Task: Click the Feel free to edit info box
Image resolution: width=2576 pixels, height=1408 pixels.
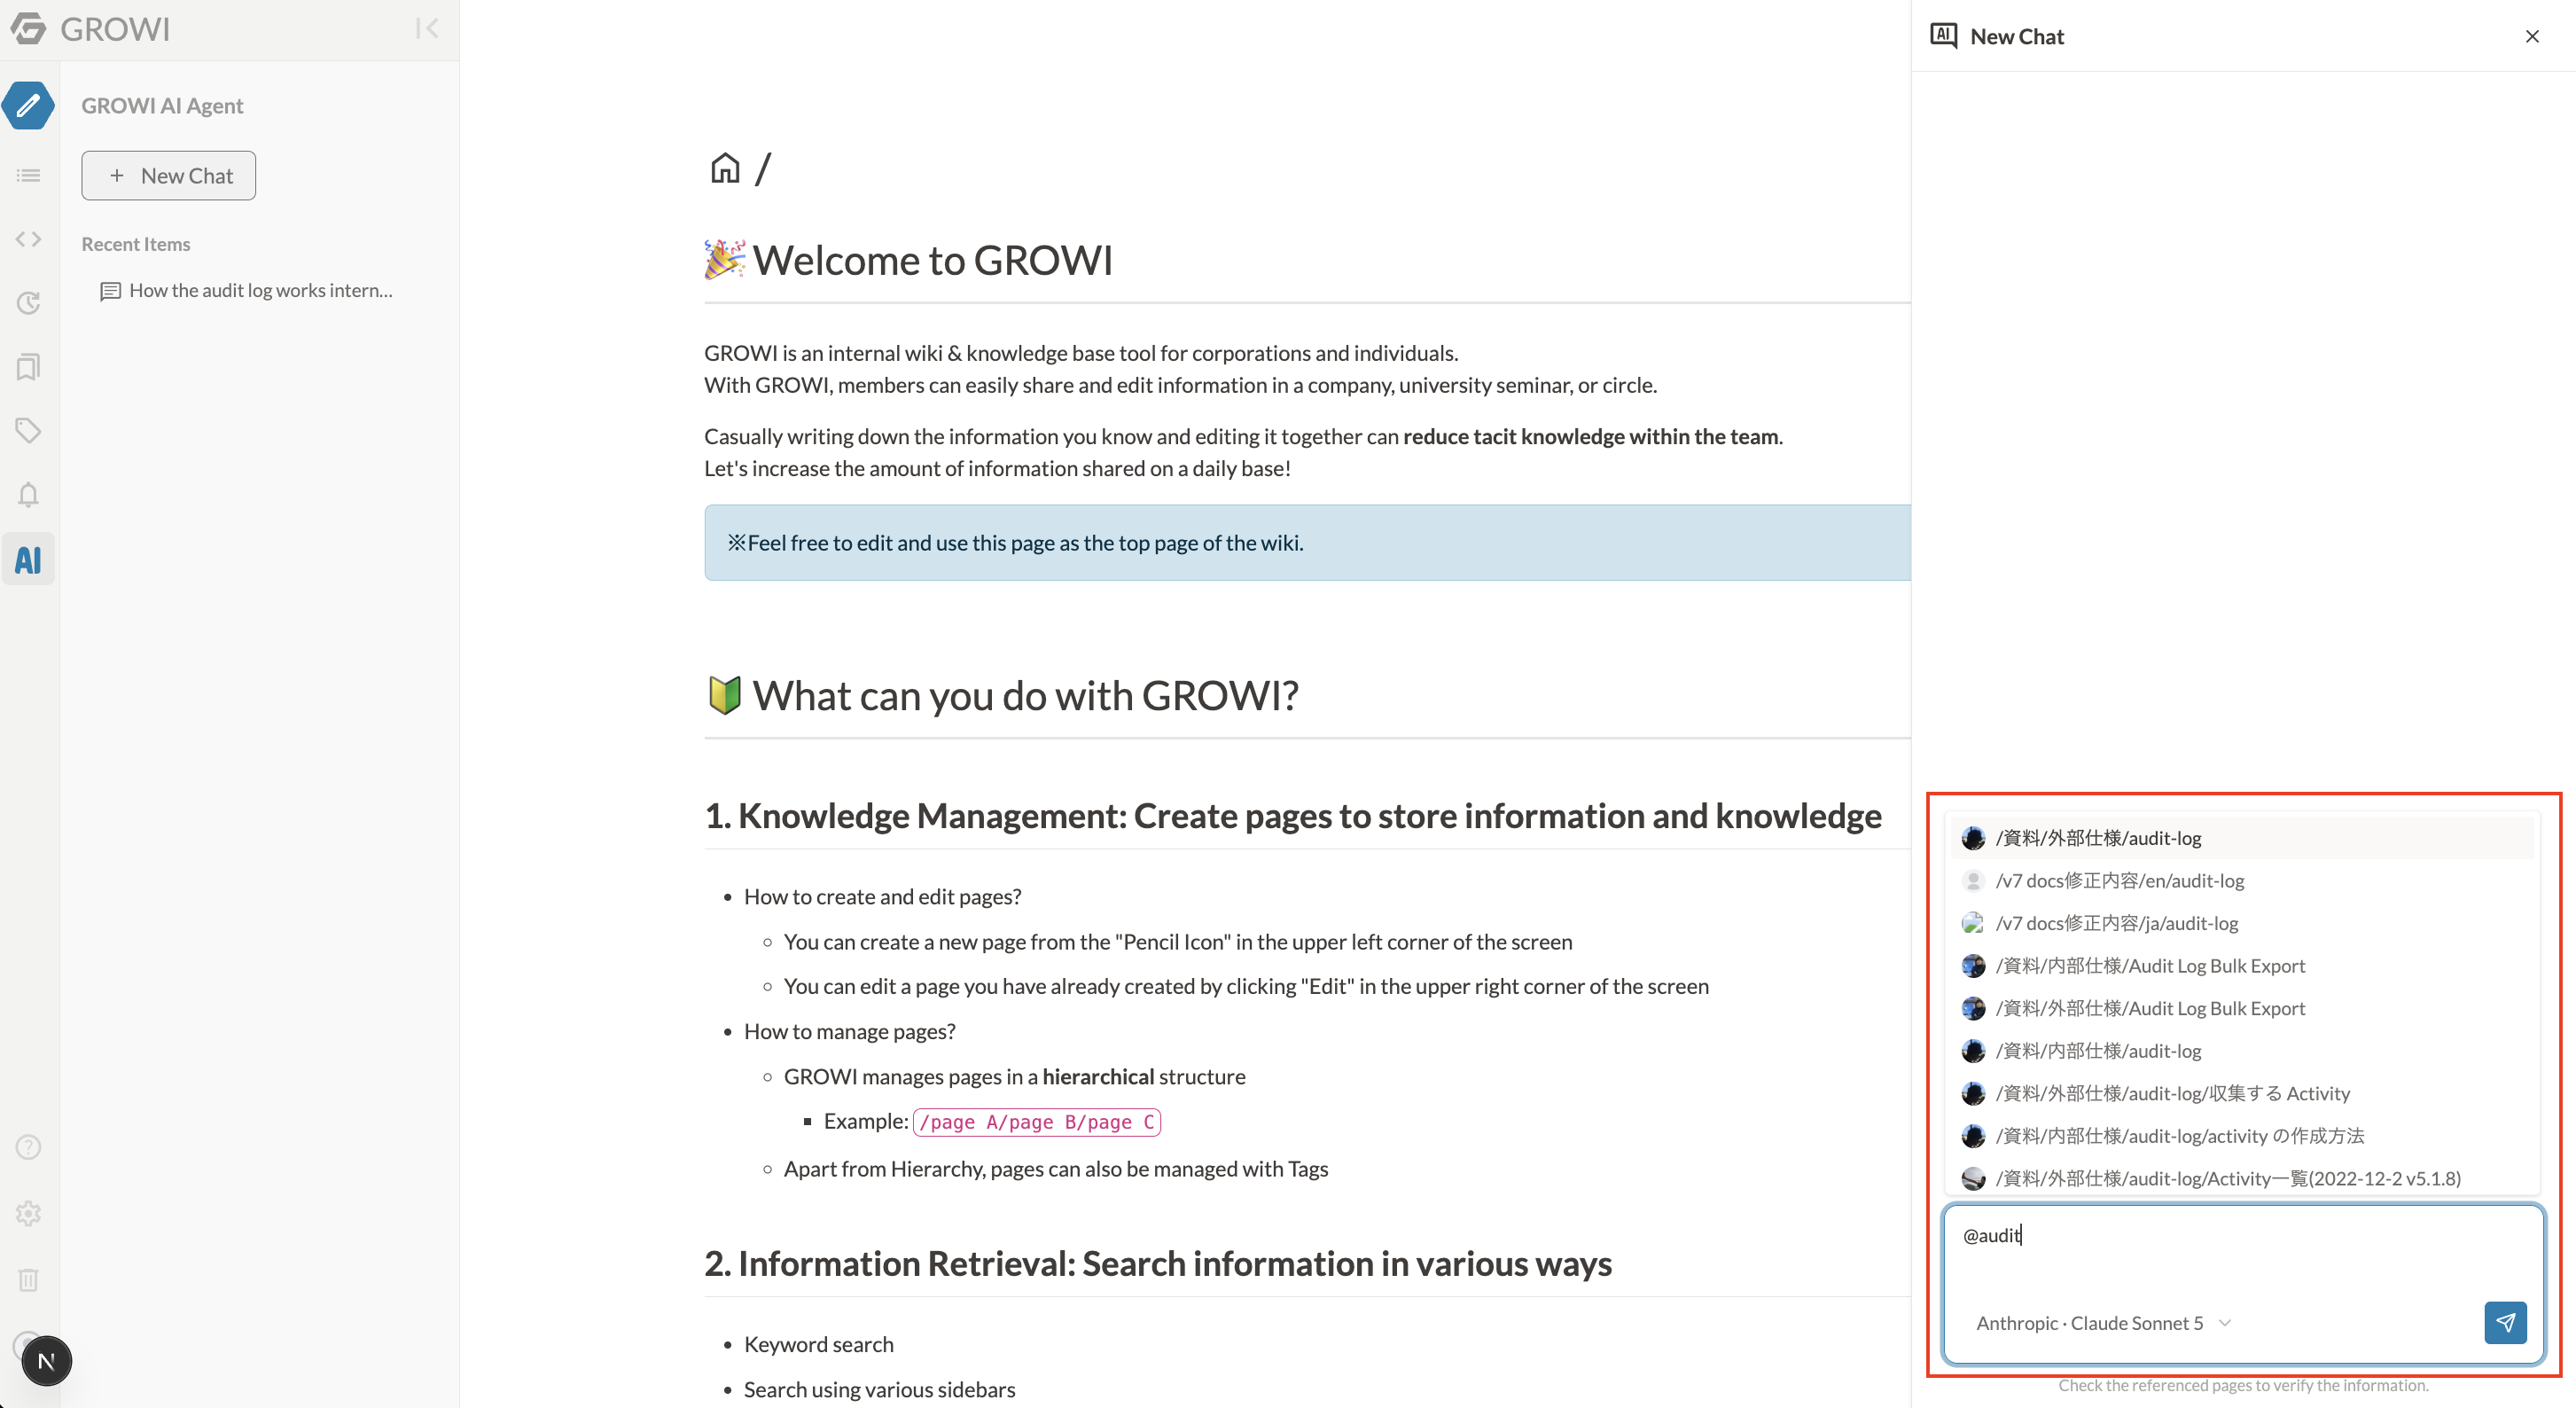Action: [x=1307, y=542]
